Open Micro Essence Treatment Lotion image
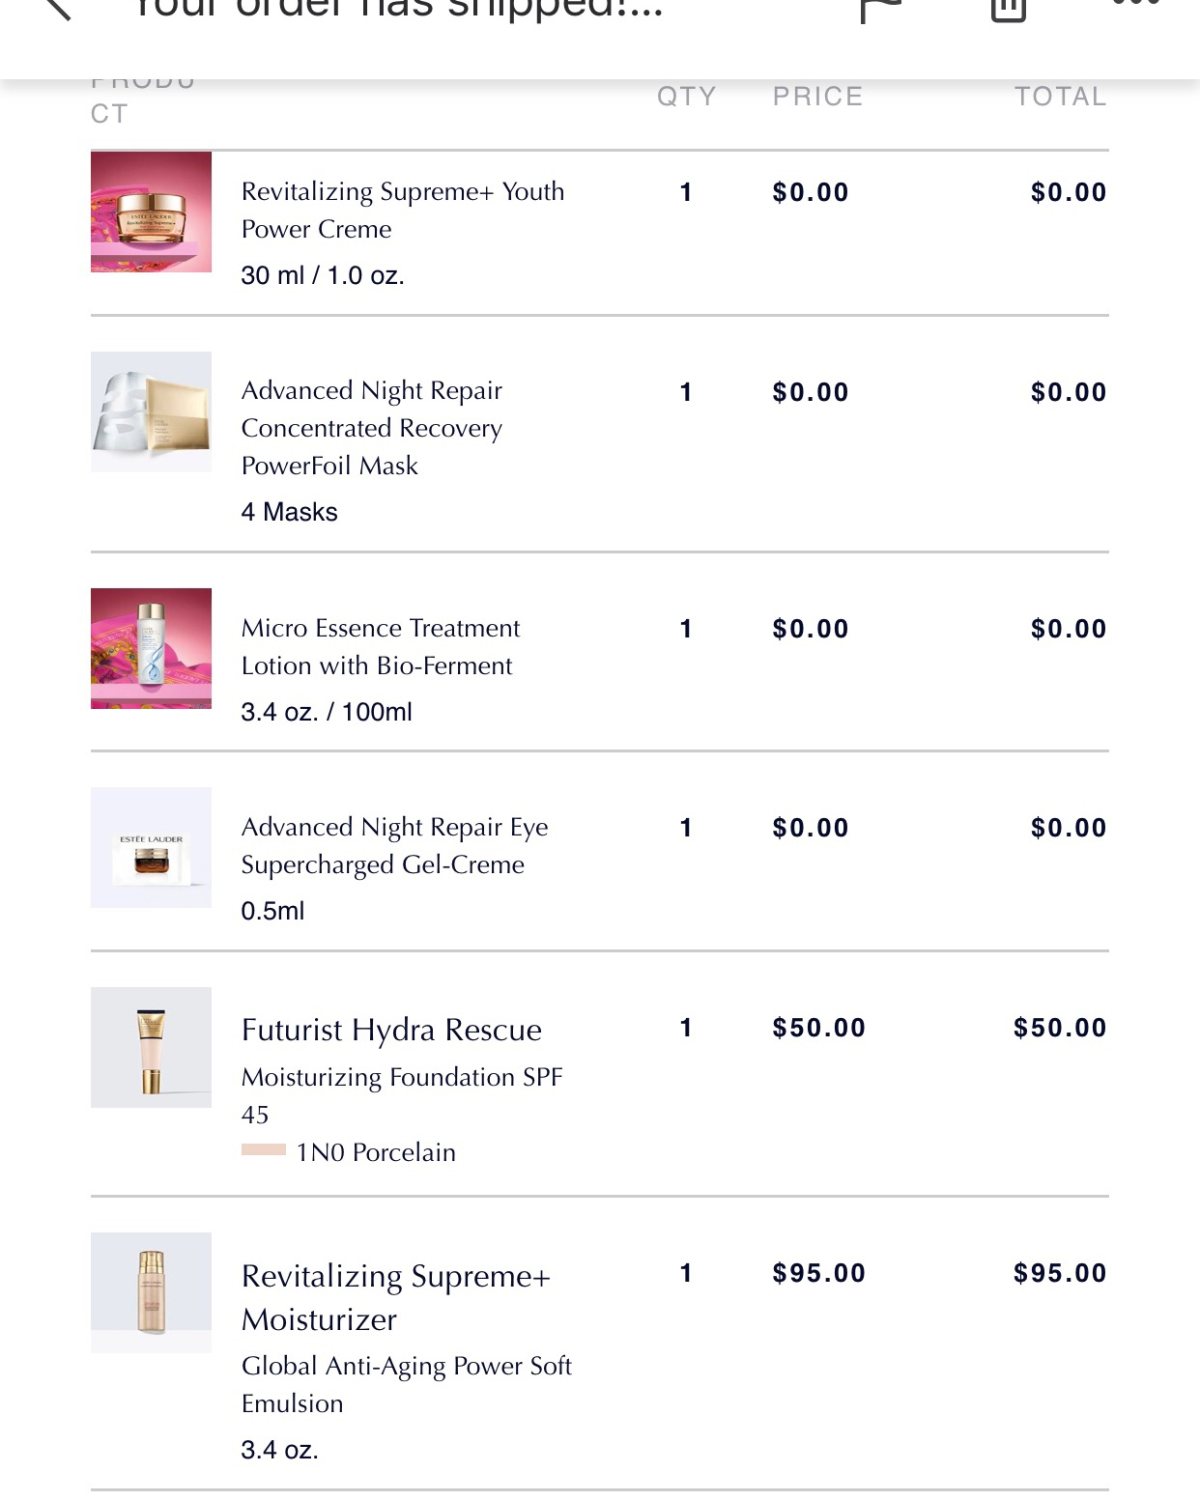 [x=151, y=648]
